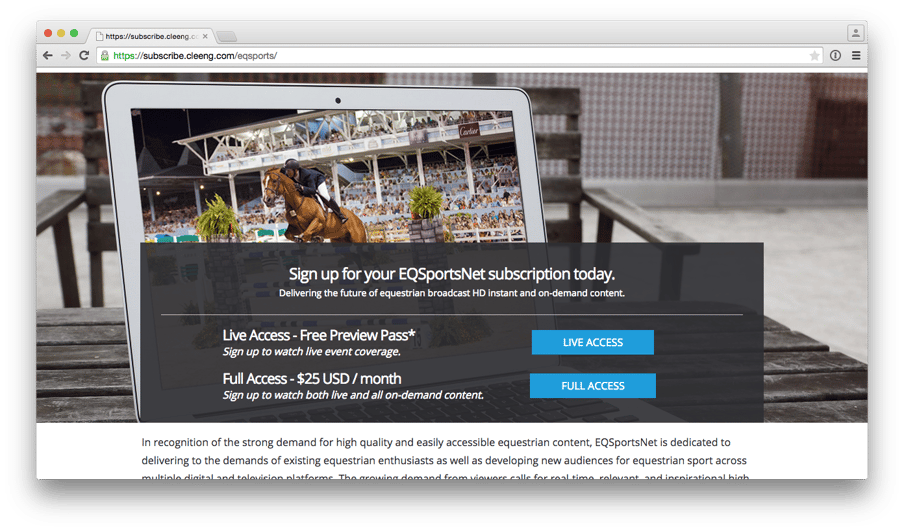
Task: Click the green maximize window button
Action: pyautogui.click(x=74, y=33)
